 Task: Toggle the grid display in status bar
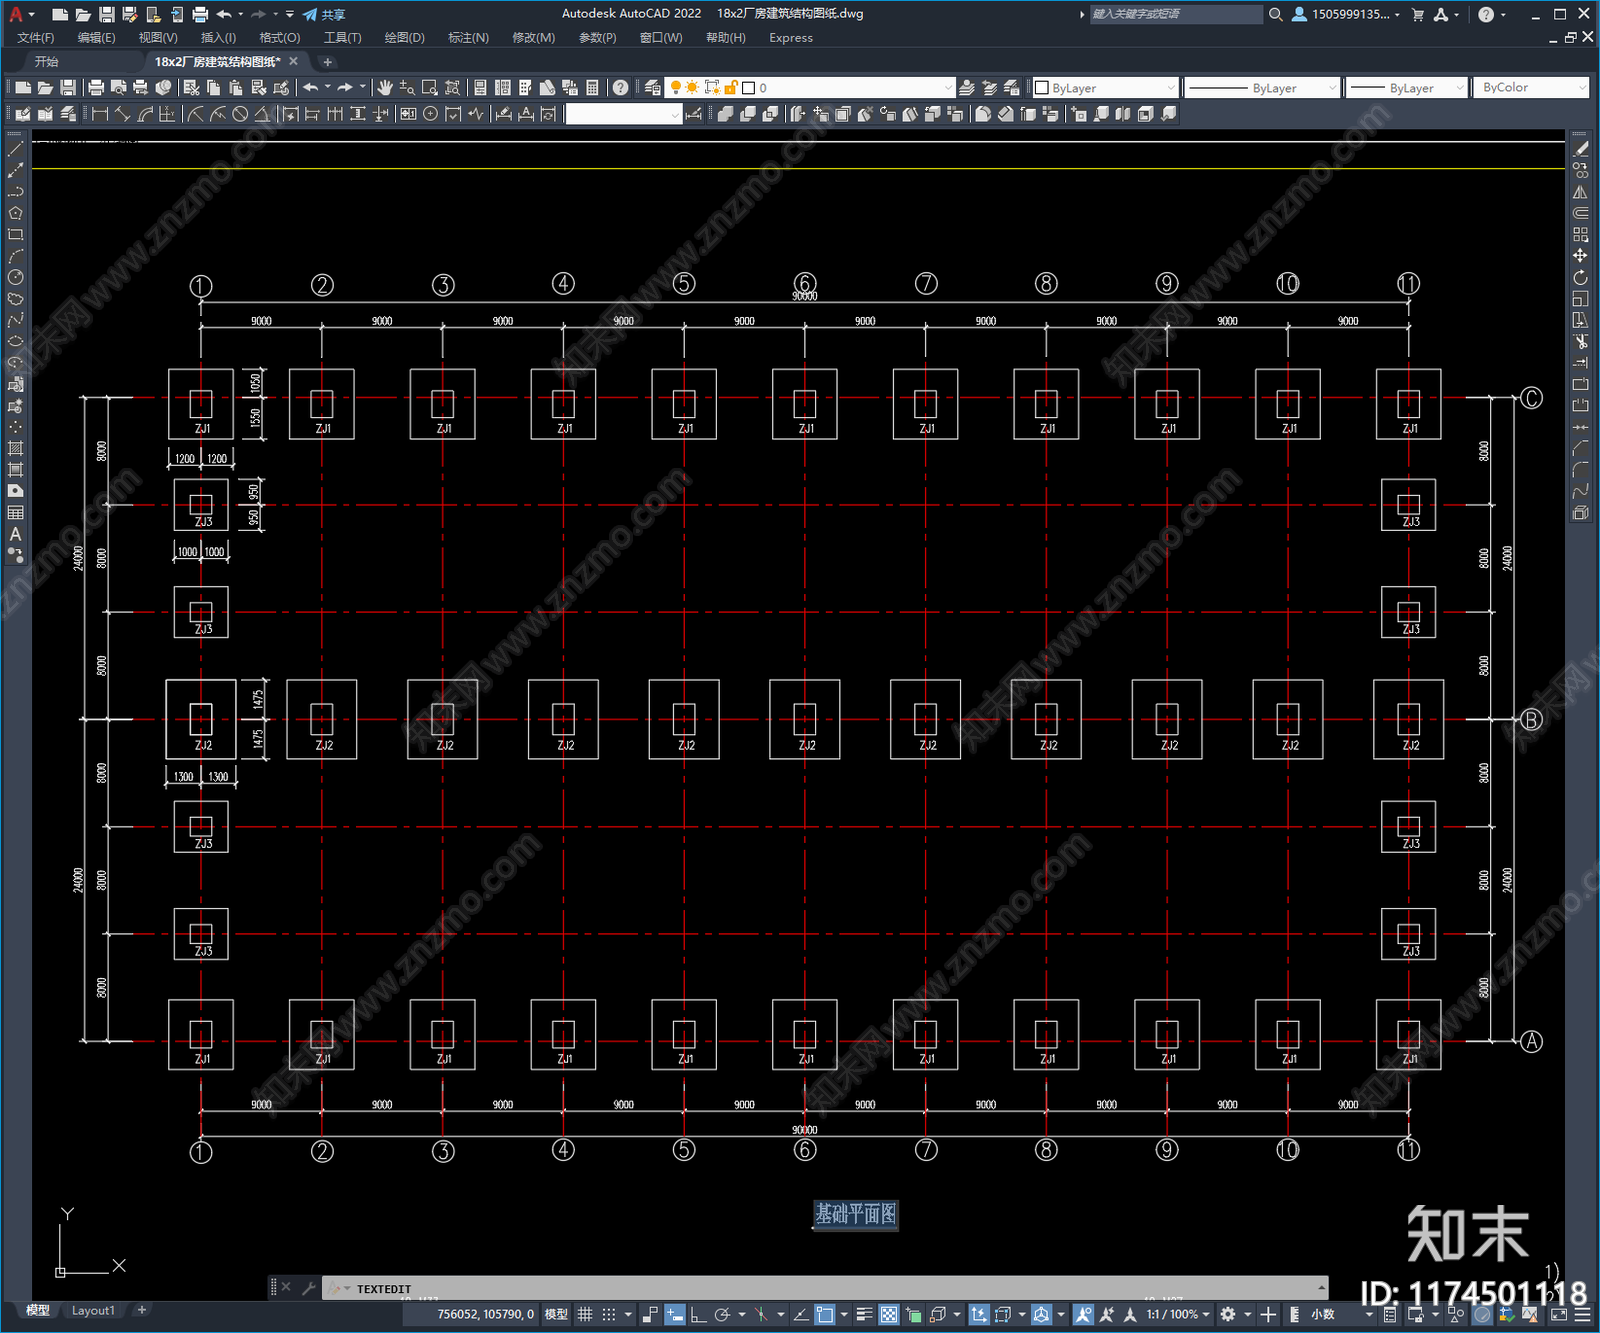585,1314
